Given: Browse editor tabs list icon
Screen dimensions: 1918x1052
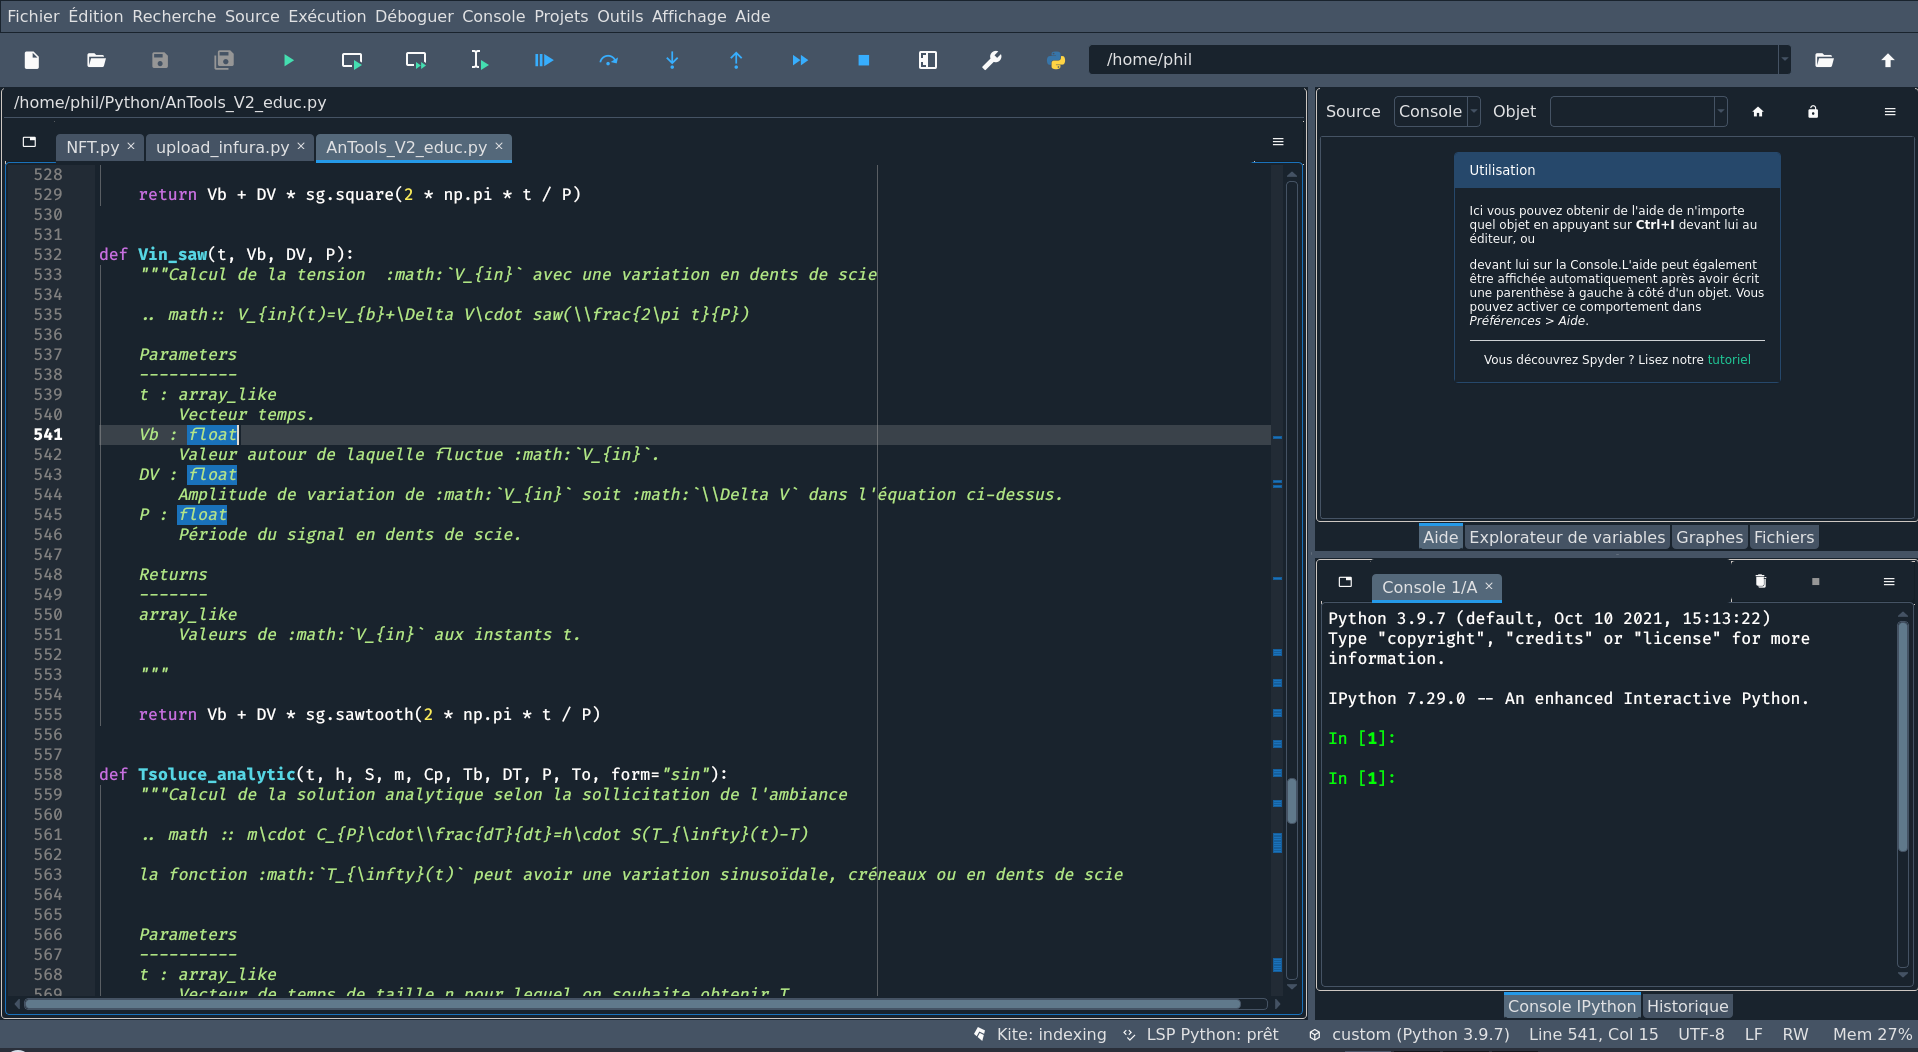Looking at the screenshot, I should click(x=29, y=142).
